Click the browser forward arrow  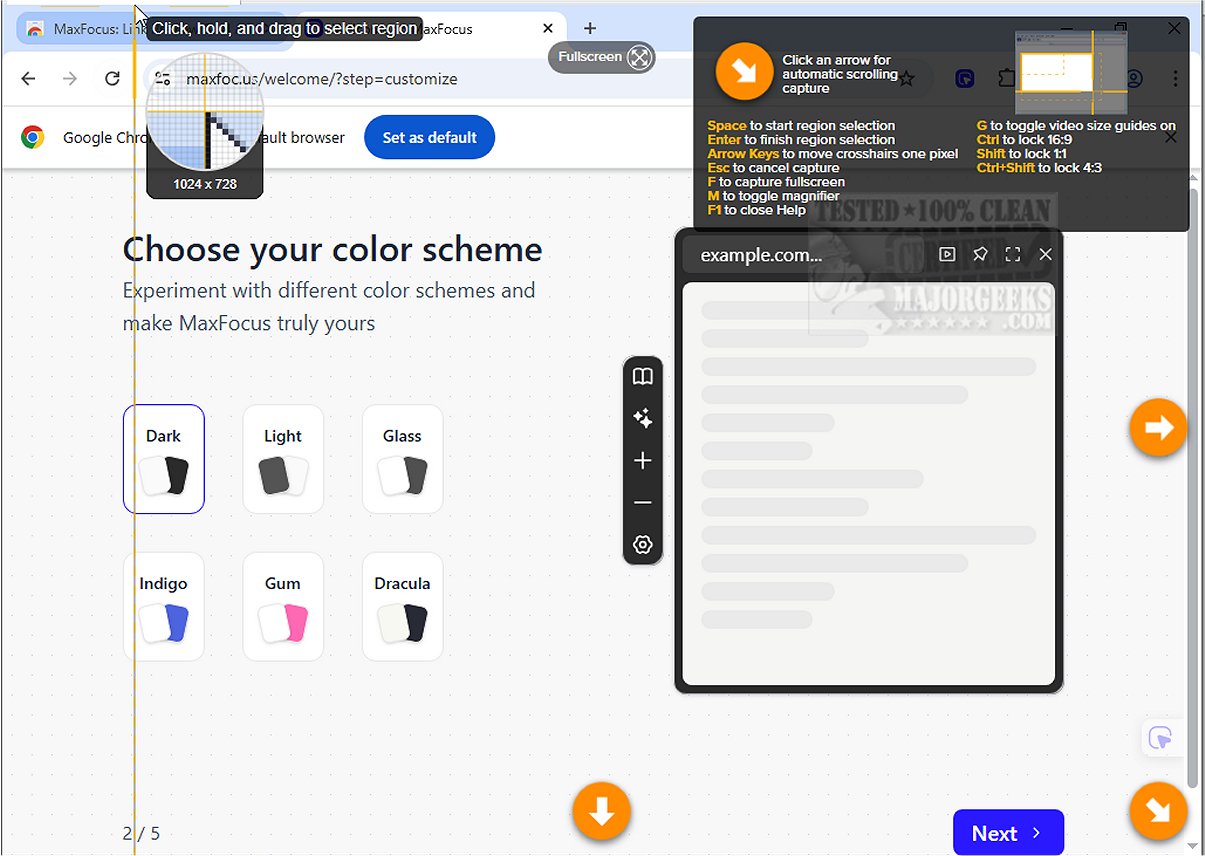[x=70, y=78]
